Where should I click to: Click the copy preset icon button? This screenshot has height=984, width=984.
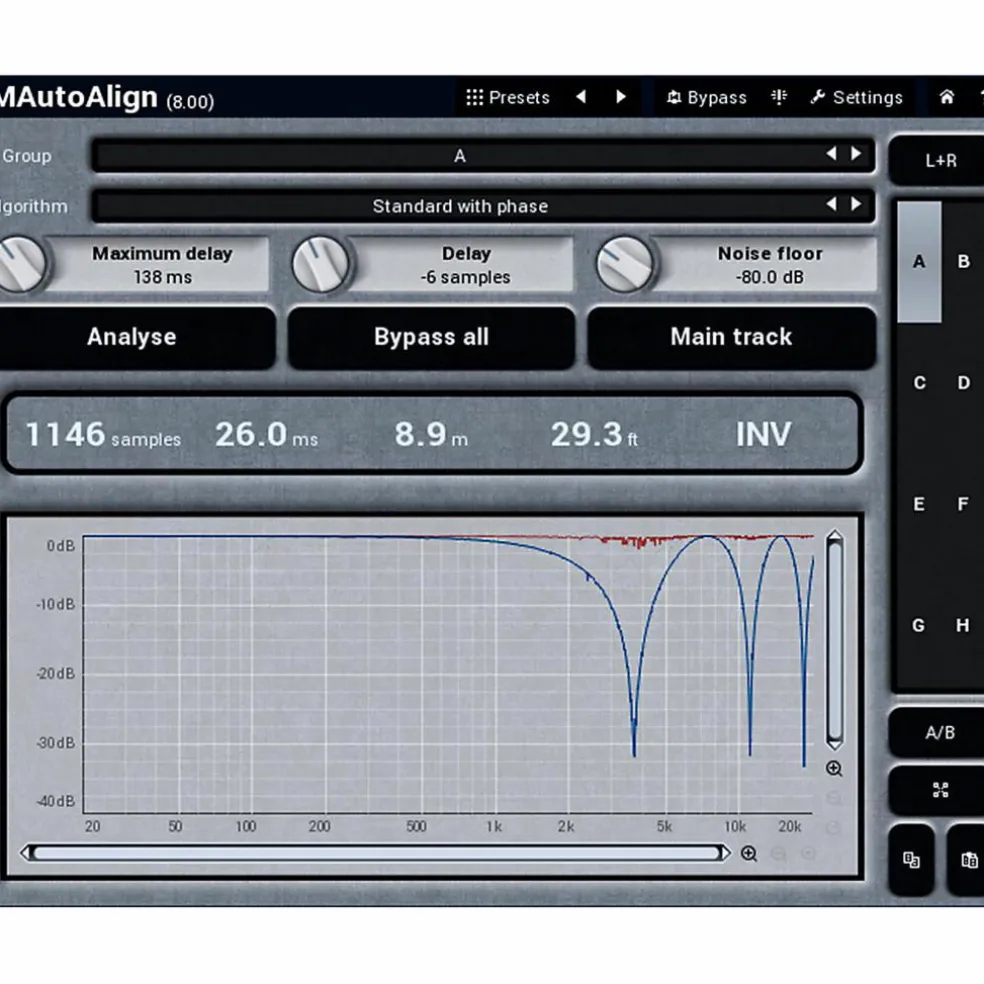click(x=911, y=860)
